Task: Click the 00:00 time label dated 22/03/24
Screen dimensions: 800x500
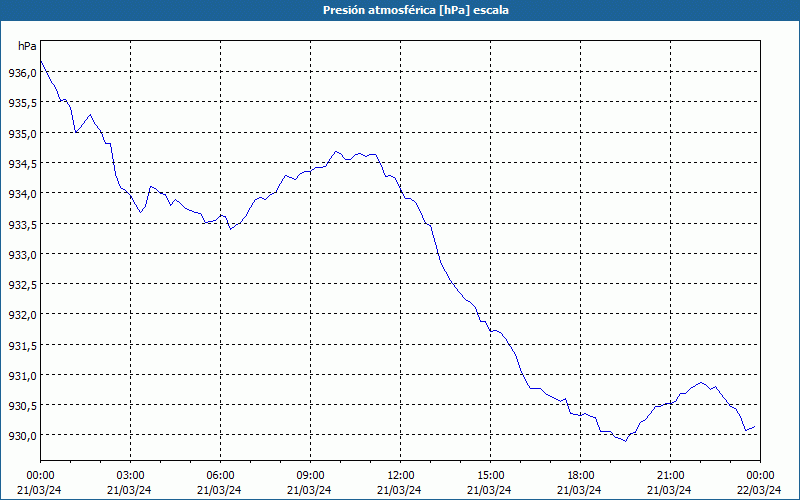Action: (760, 476)
